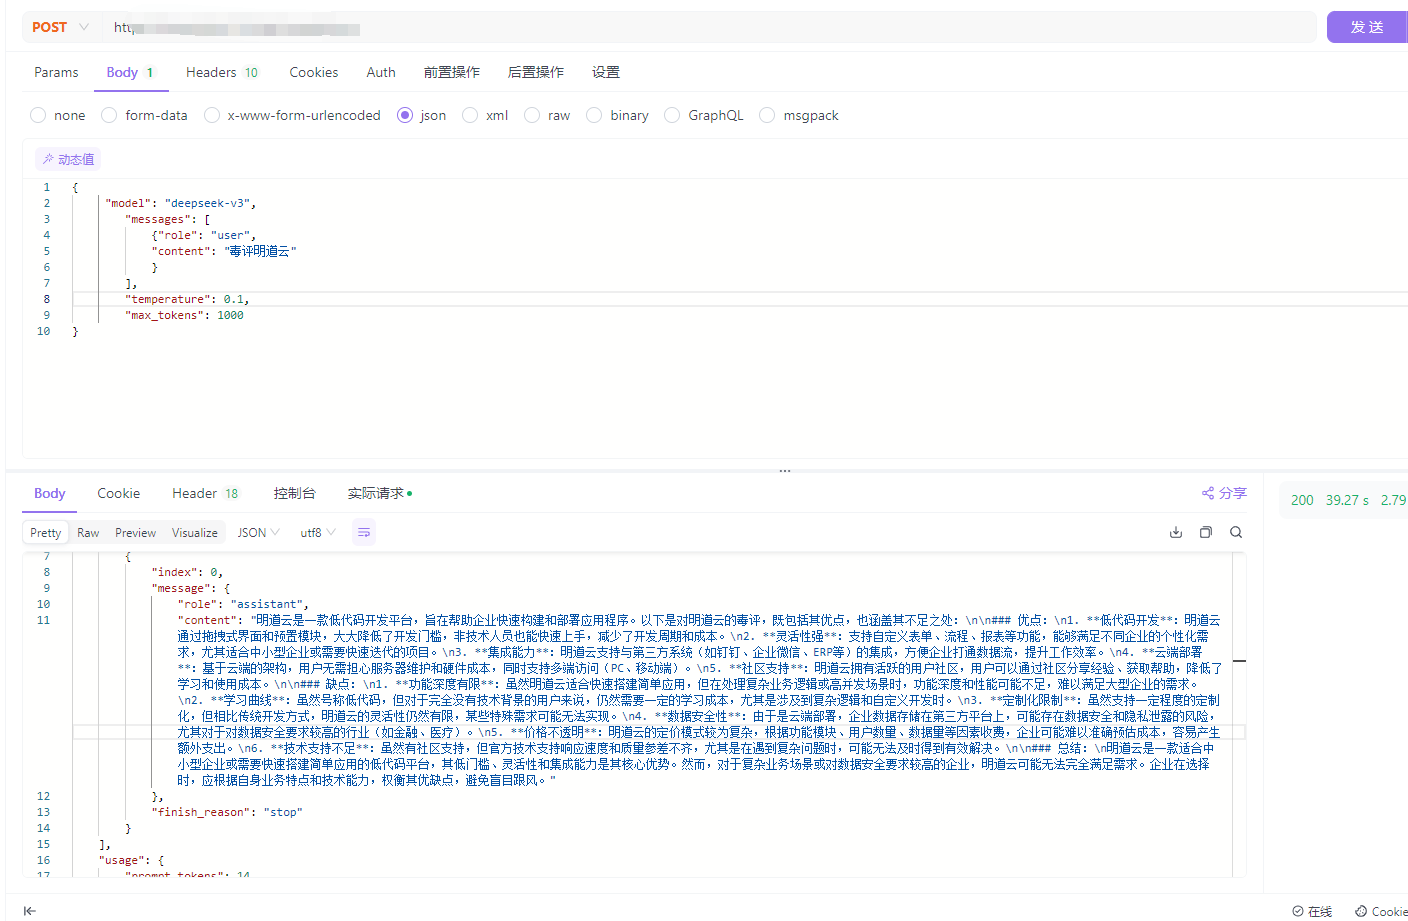The height and width of the screenshot is (921, 1408).
Task: Click the request/response panel divider handle
Action: (x=785, y=470)
